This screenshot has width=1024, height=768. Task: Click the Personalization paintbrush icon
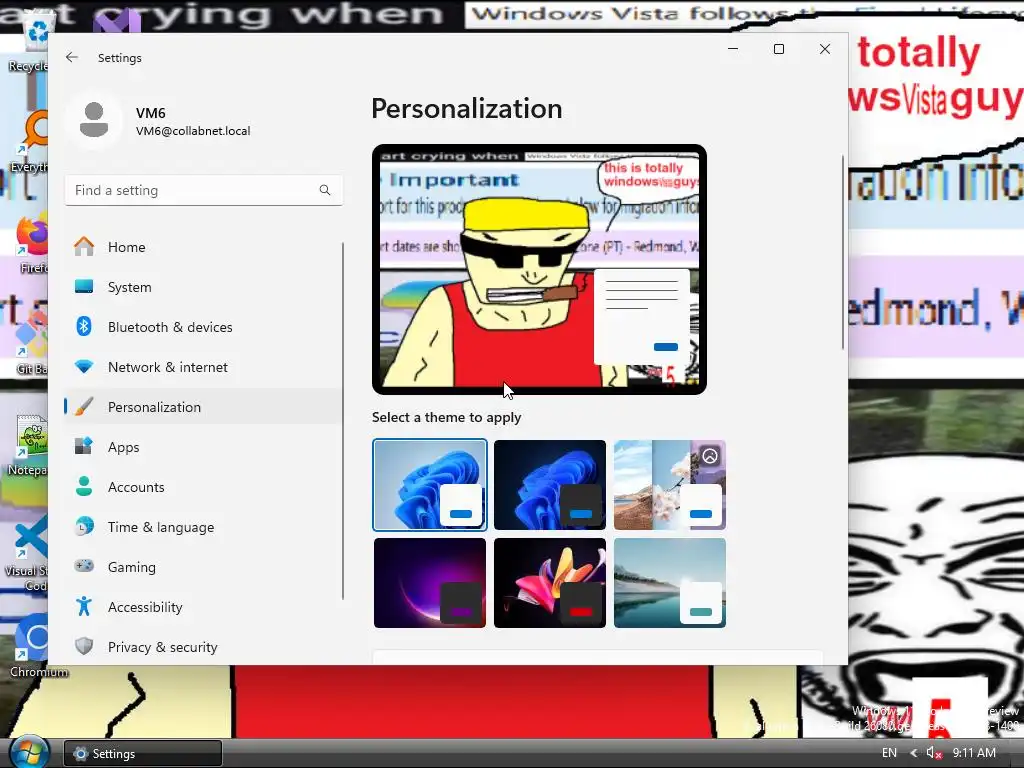[84, 407]
